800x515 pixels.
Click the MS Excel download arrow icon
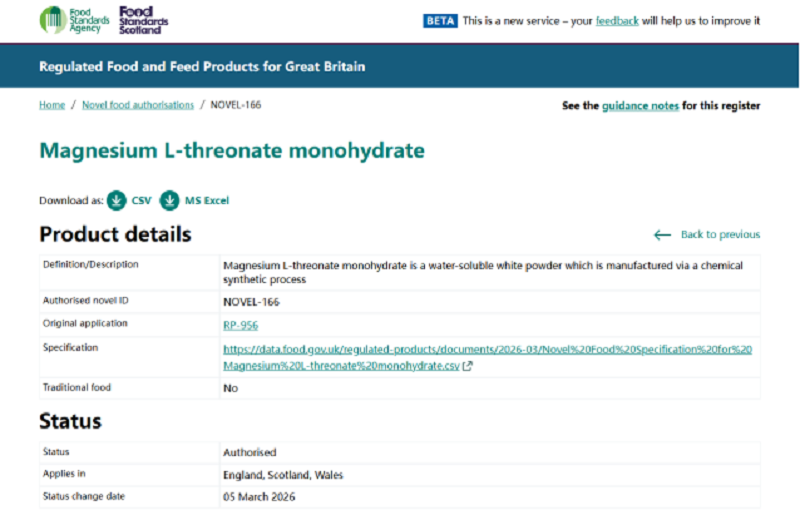coord(169,200)
